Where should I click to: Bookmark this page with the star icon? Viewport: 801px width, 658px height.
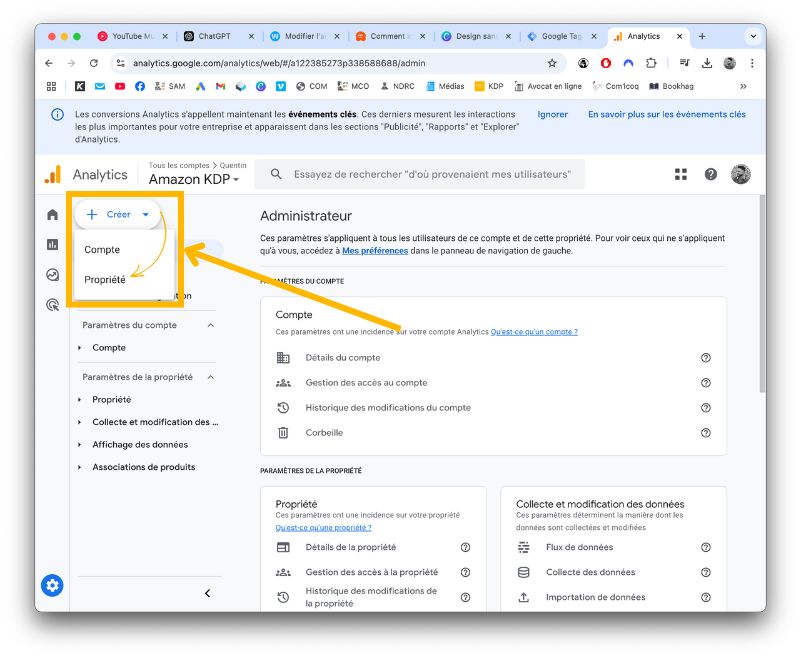552,63
